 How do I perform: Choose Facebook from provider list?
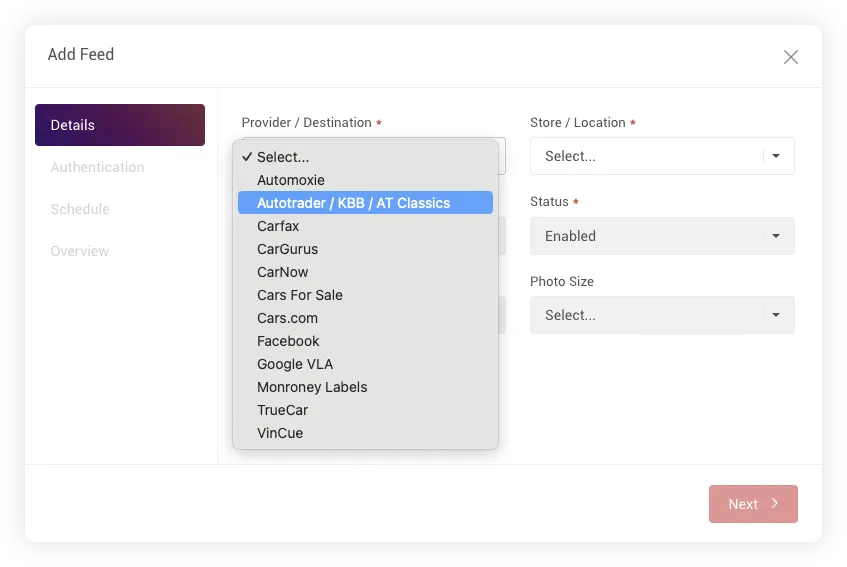[x=365, y=341]
